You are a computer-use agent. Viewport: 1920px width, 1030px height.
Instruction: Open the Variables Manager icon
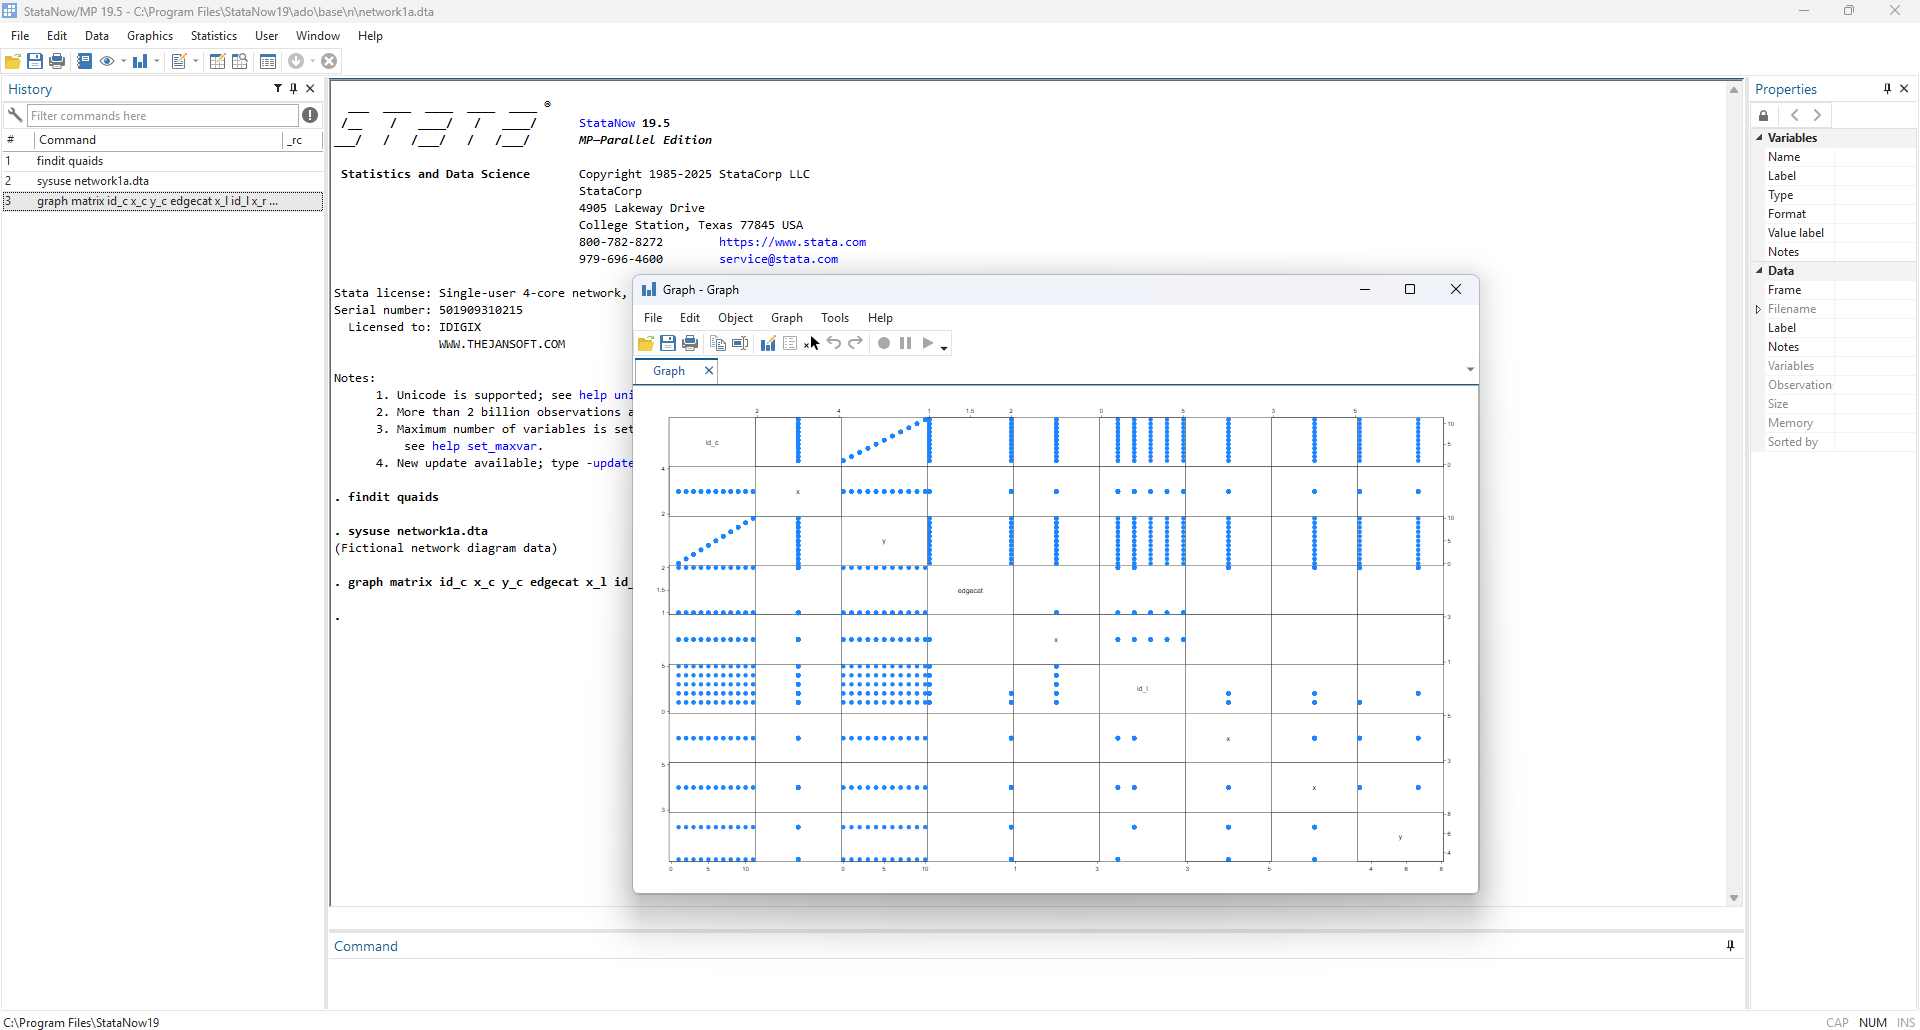pyautogui.click(x=268, y=62)
